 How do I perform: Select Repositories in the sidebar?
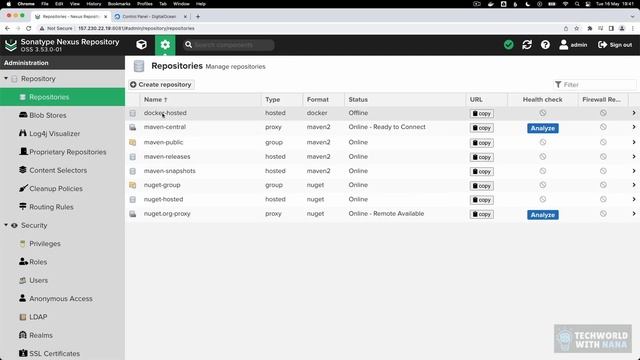pos(62,97)
